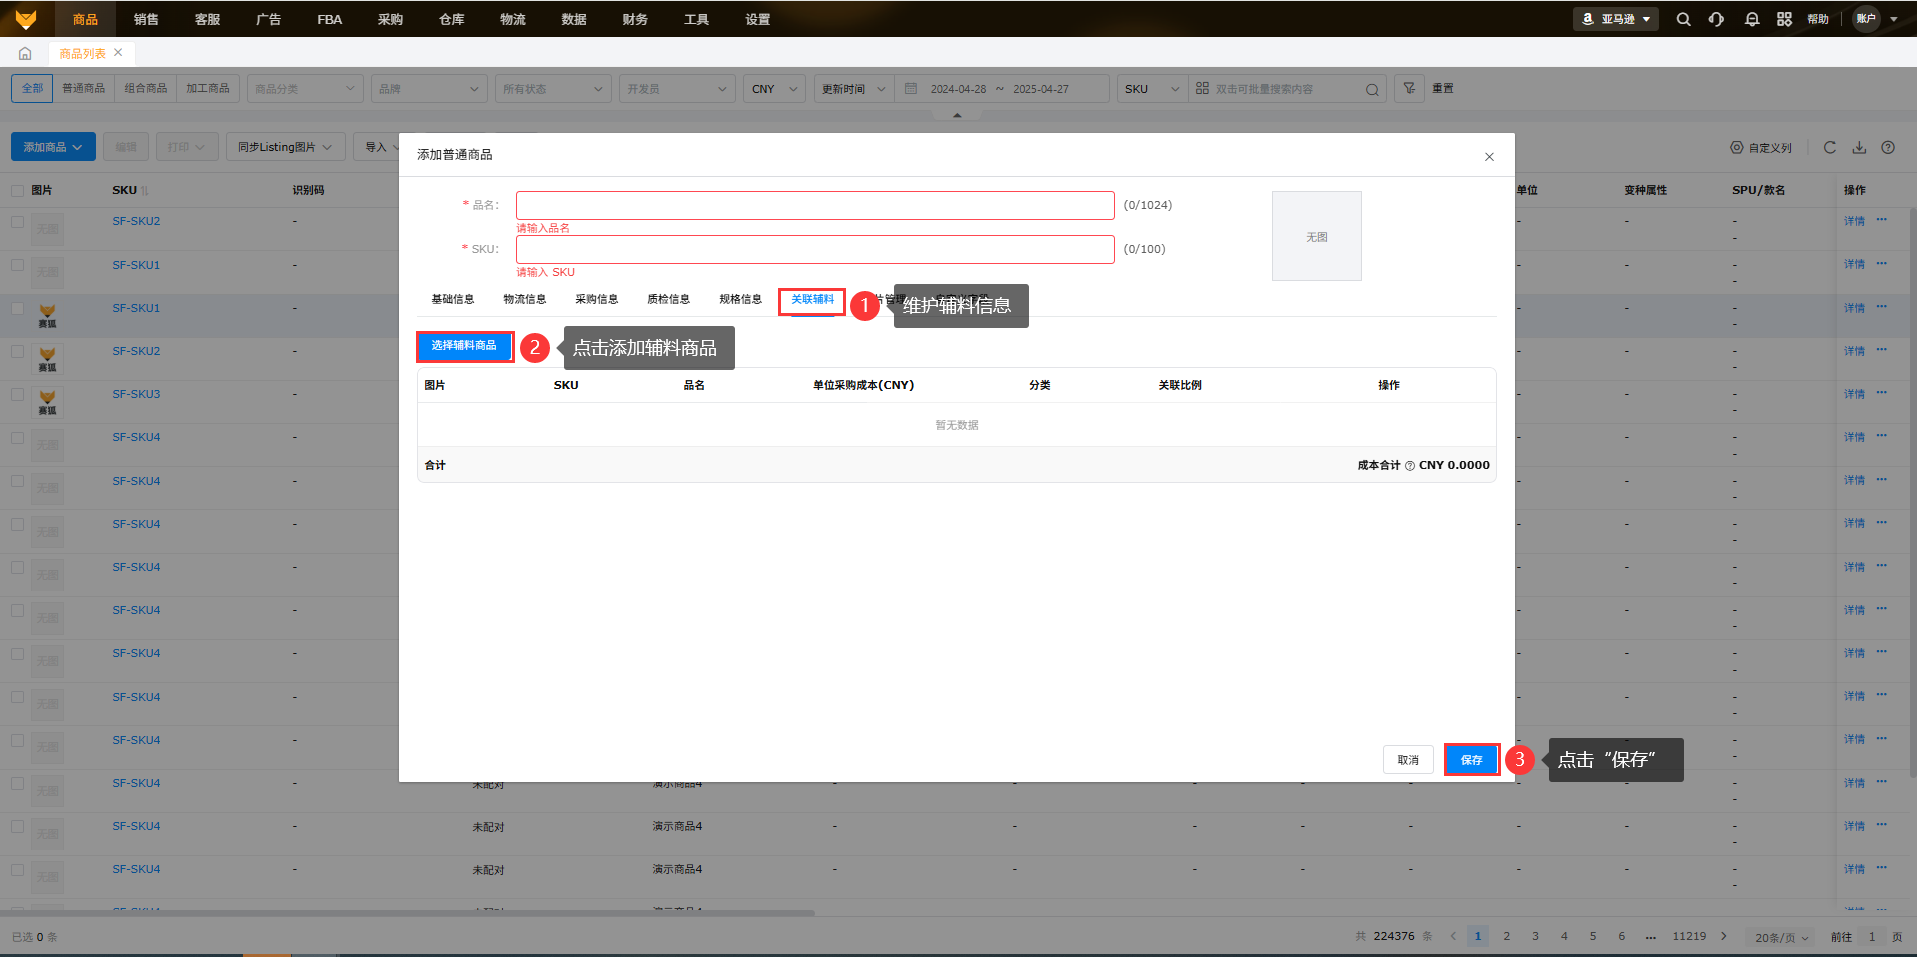Select the 关联辅料 tab

click(x=812, y=300)
